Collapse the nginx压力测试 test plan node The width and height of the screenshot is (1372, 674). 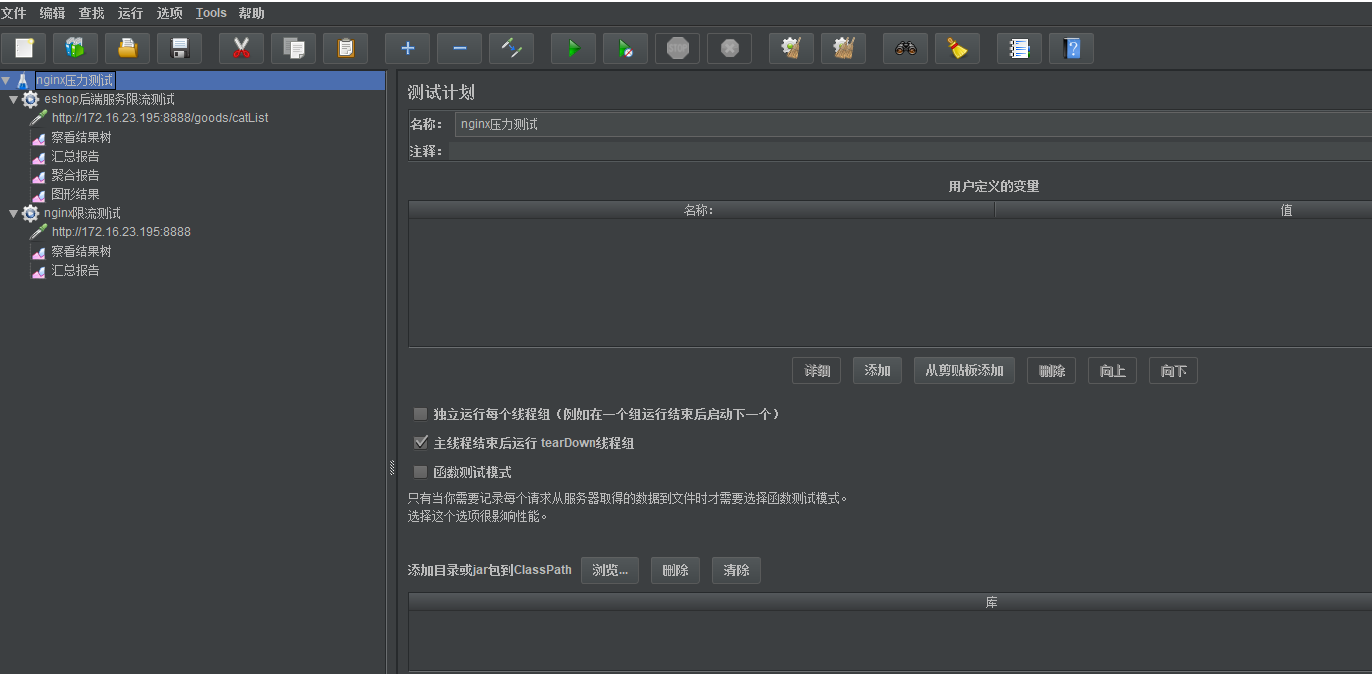click(8, 79)
